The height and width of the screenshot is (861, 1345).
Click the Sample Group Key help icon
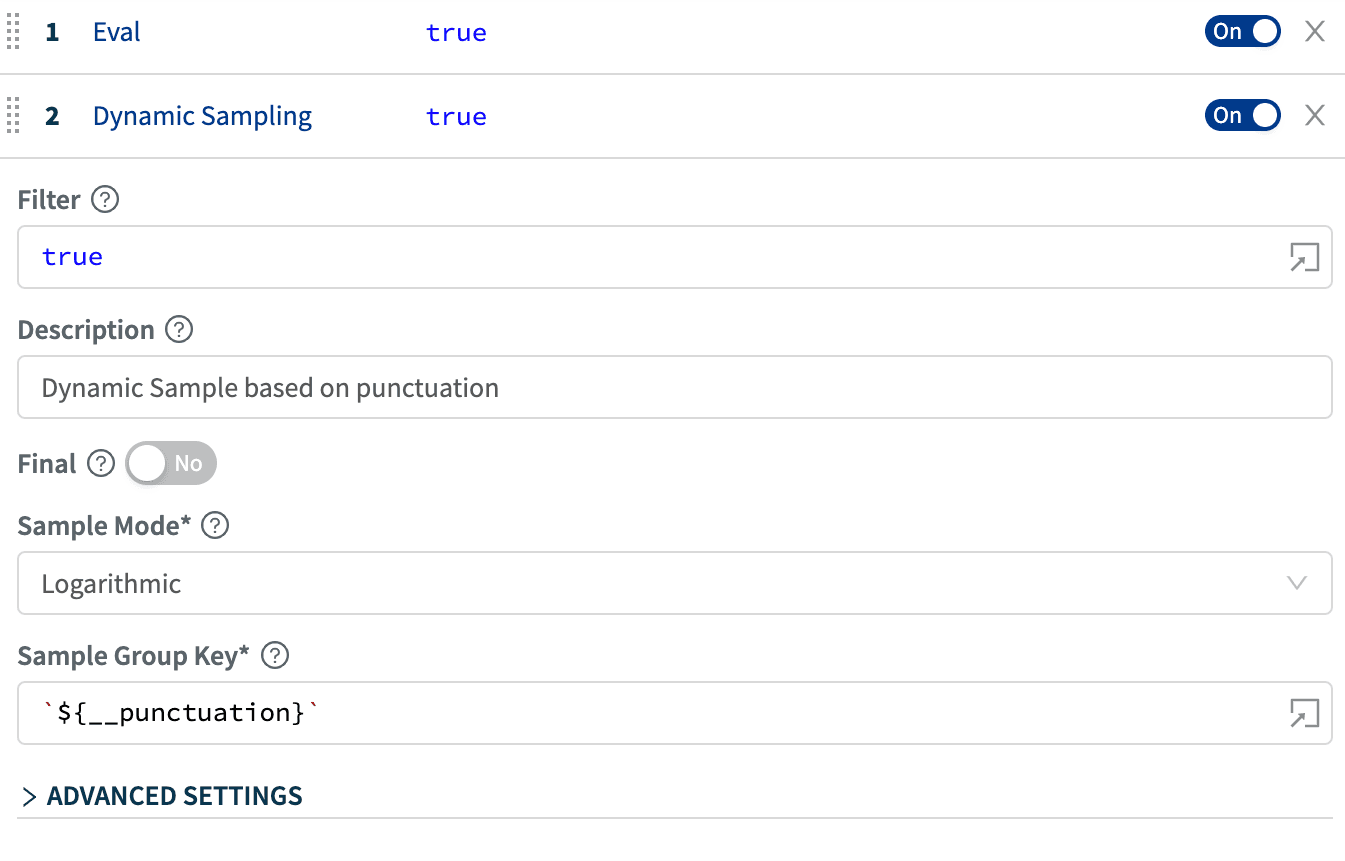[x=275, y=656]
